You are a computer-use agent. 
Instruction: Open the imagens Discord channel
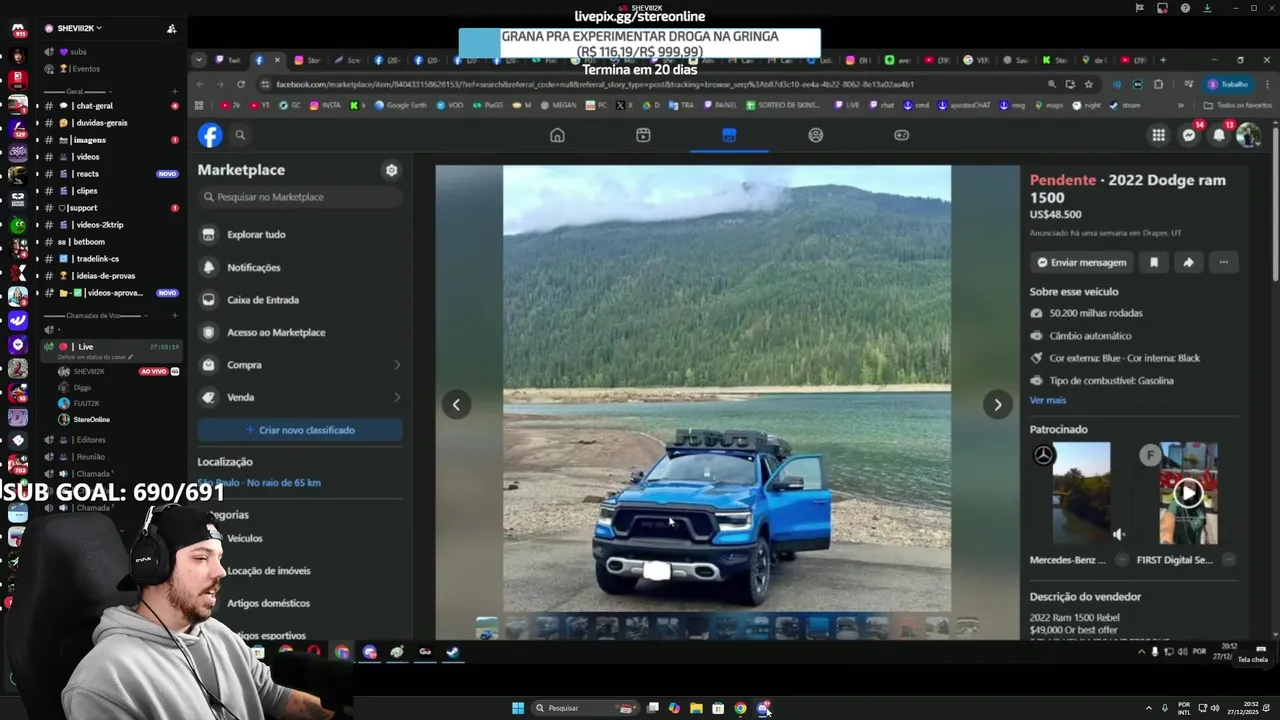110,140
